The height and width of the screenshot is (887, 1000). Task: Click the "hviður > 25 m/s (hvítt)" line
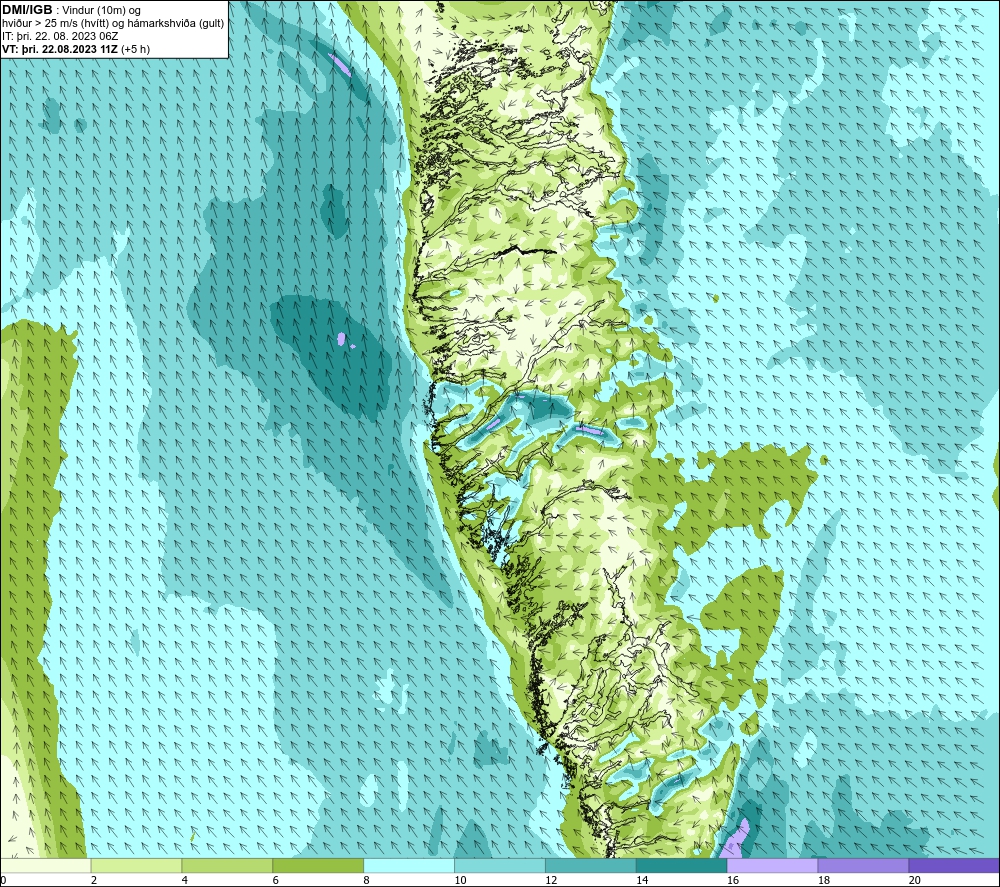55,24
